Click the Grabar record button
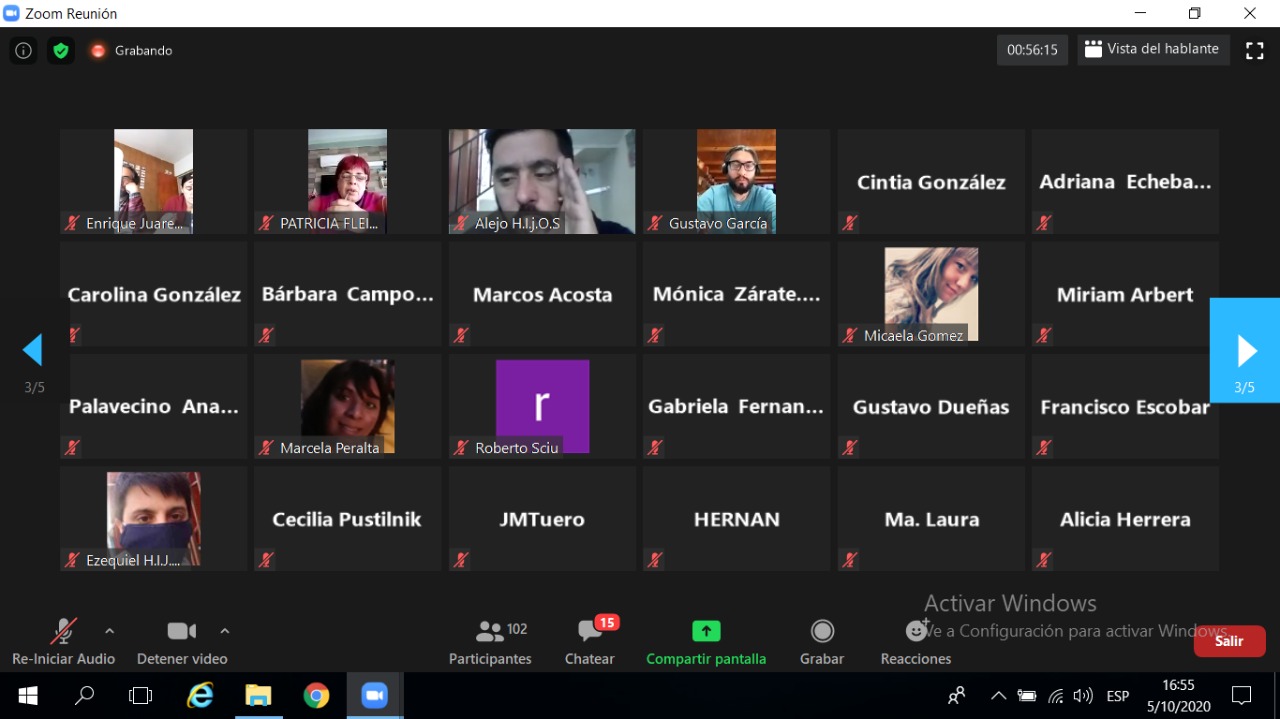This screenshot has height=719, width=1280. pos(822,642)
